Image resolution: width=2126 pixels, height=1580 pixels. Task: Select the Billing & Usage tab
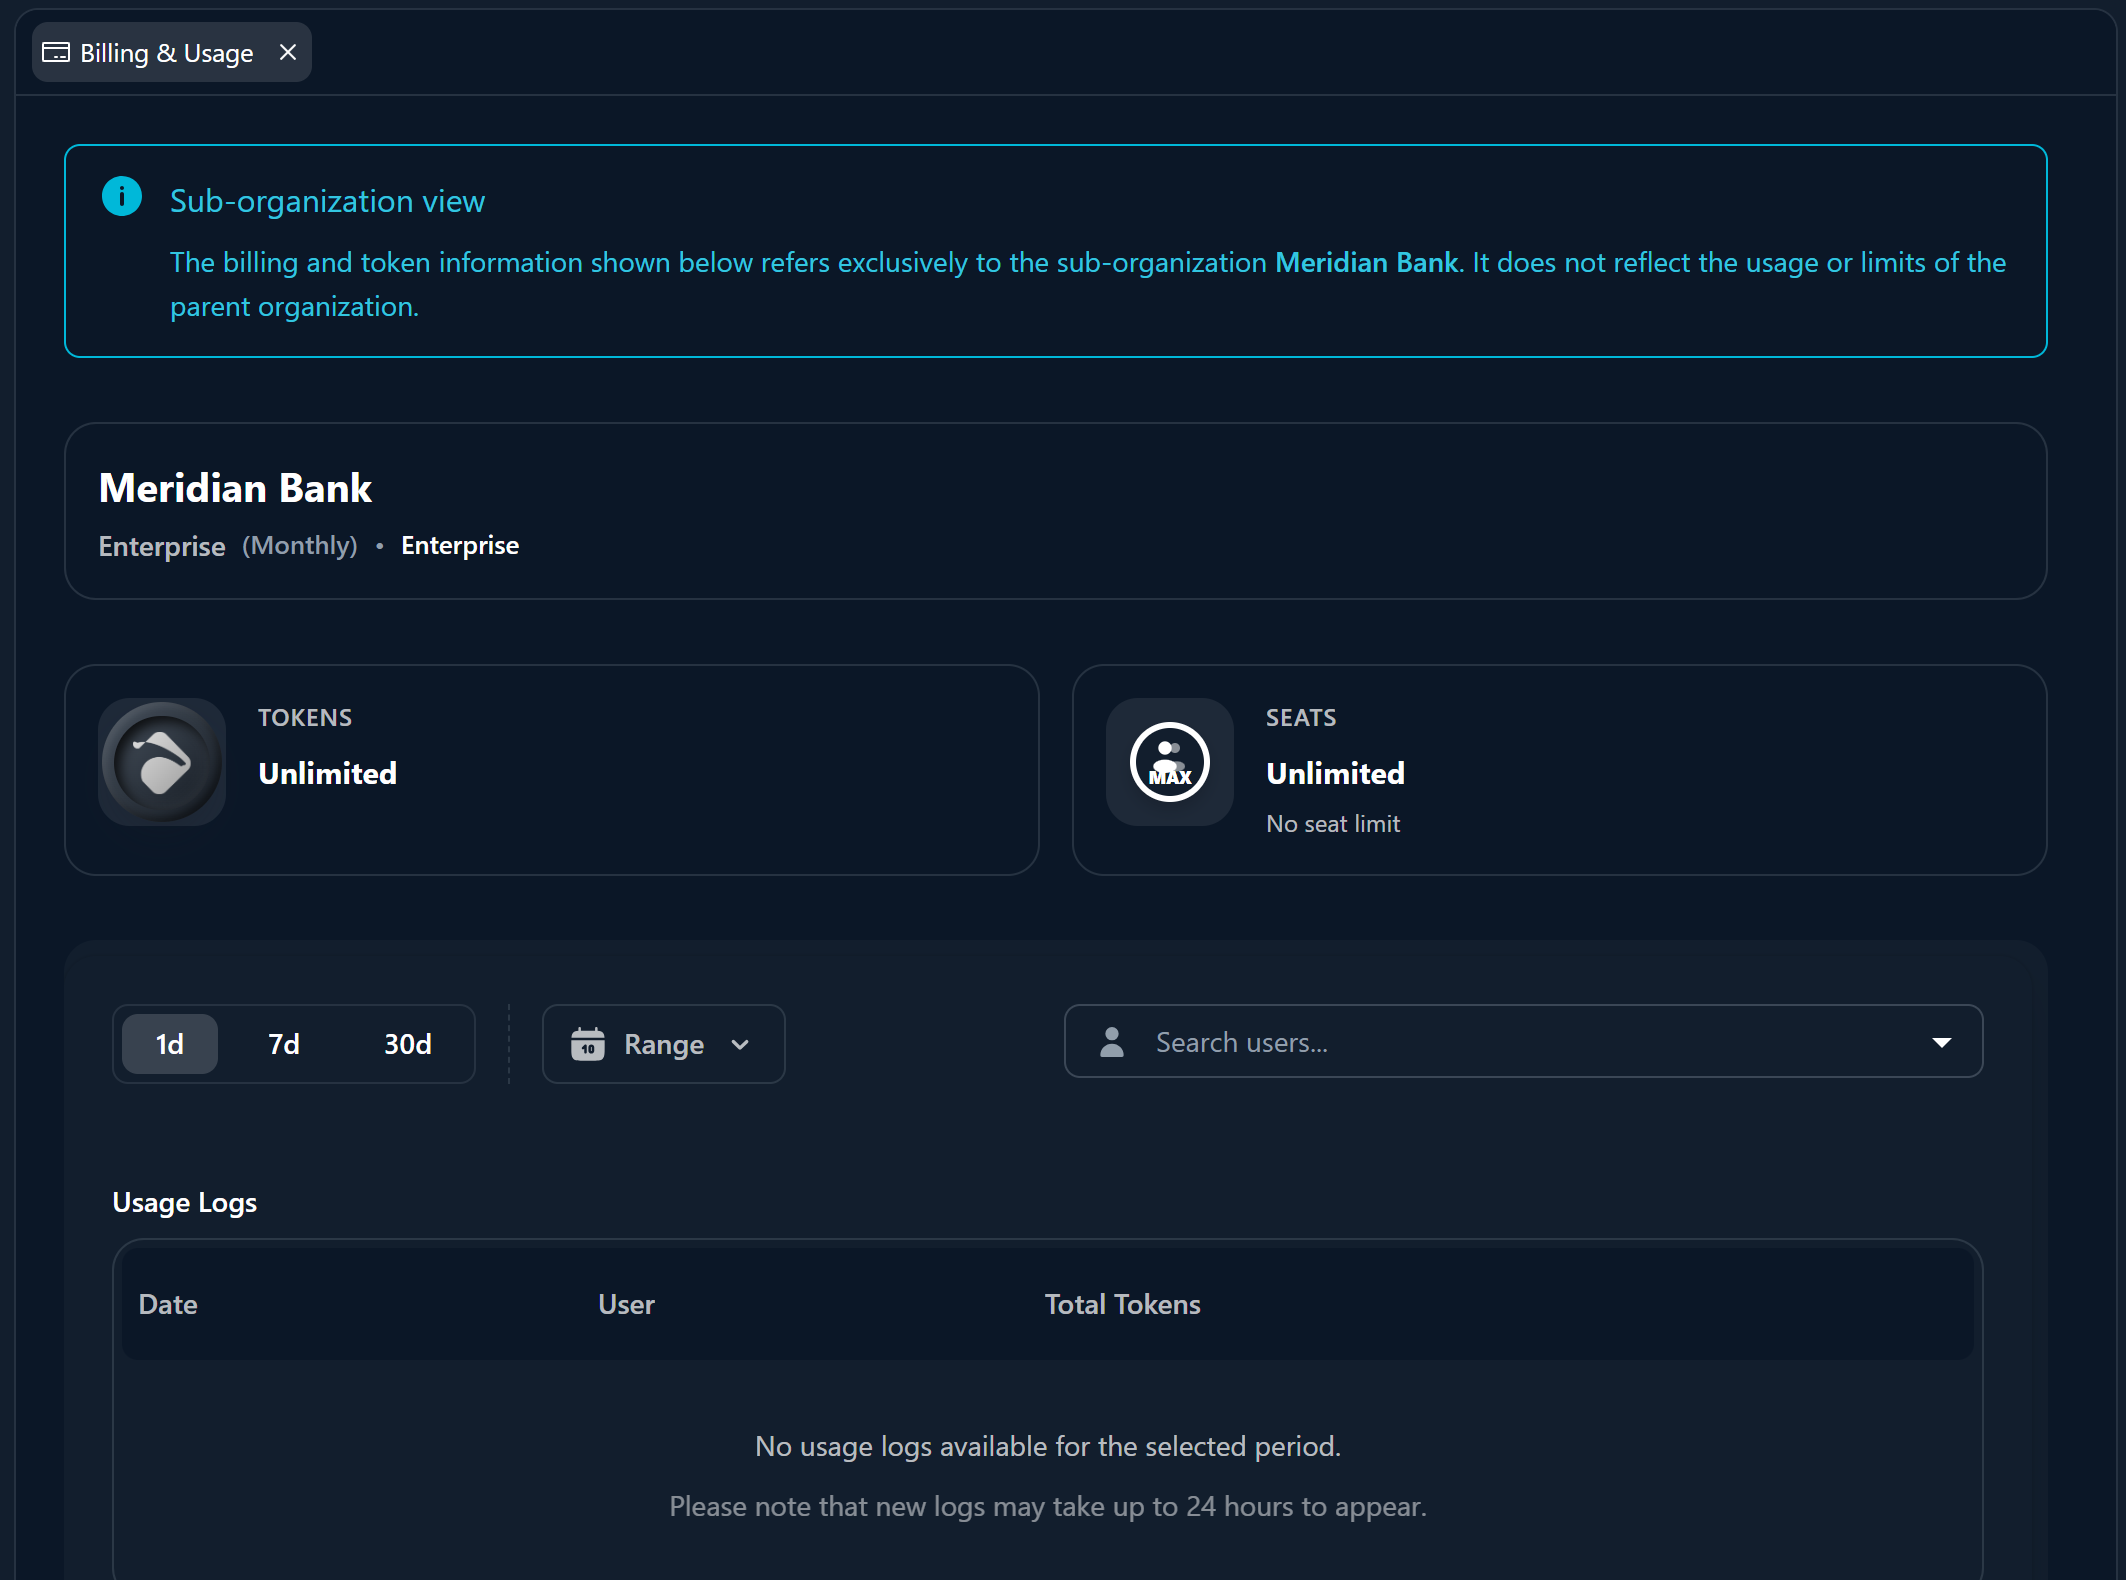tap(172, 52)
